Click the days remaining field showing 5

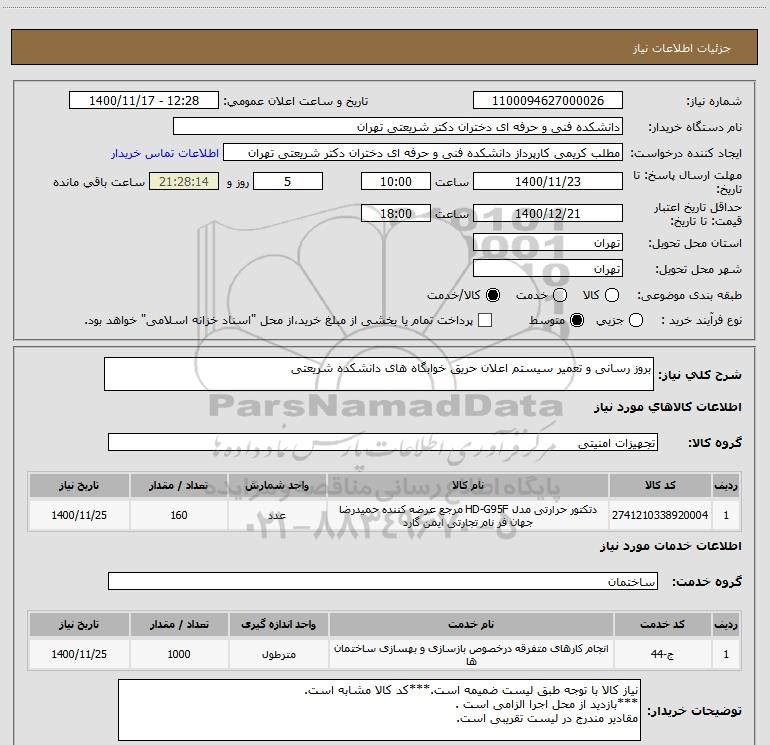click(288, 181)
